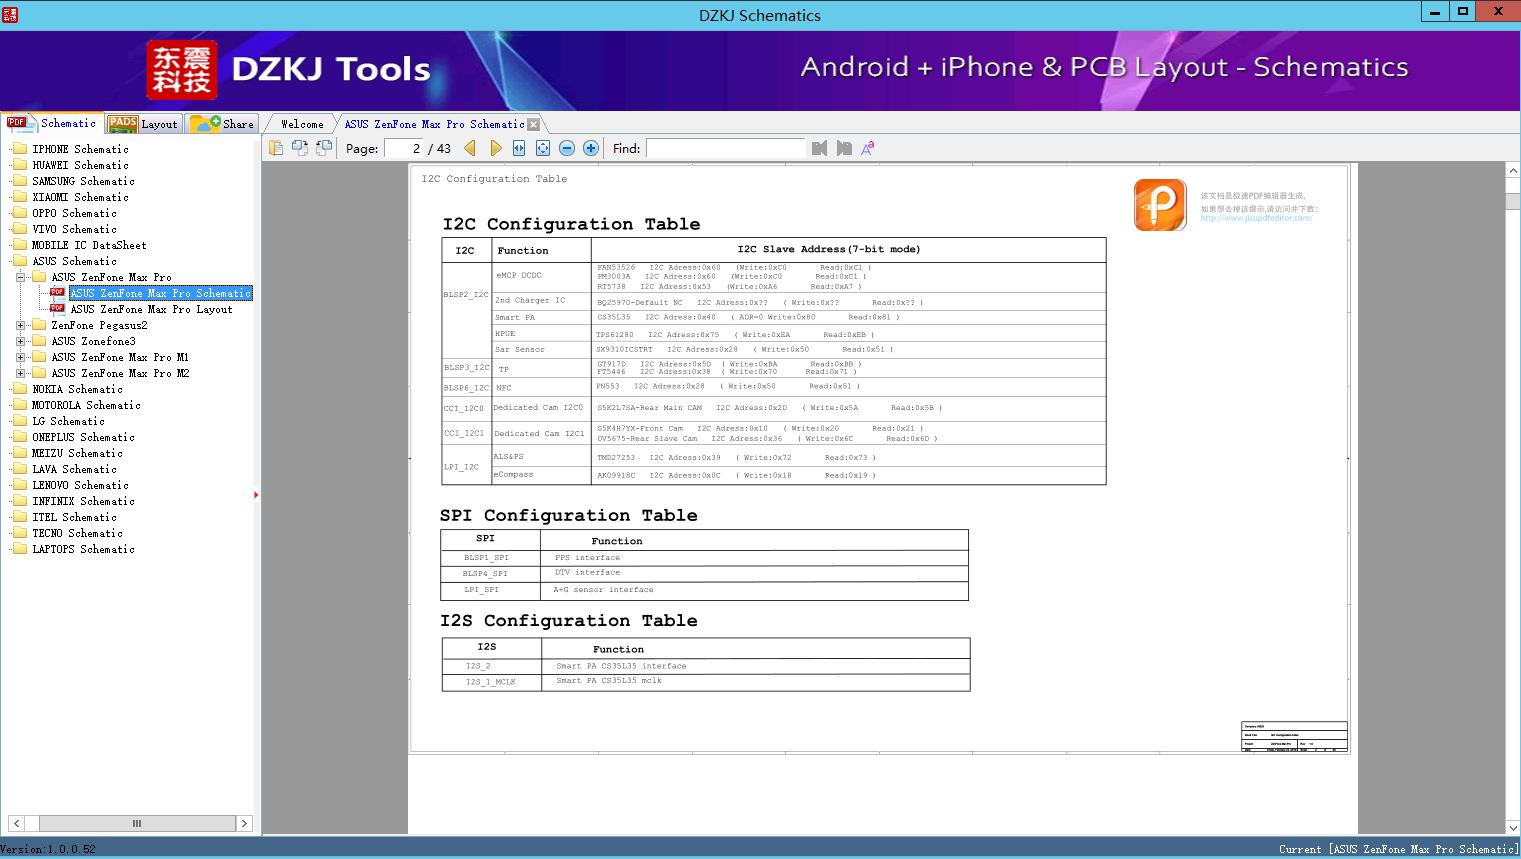Click the rotate pages clockwise icon
Viewport: 1521px width, 859px height.
324,148
